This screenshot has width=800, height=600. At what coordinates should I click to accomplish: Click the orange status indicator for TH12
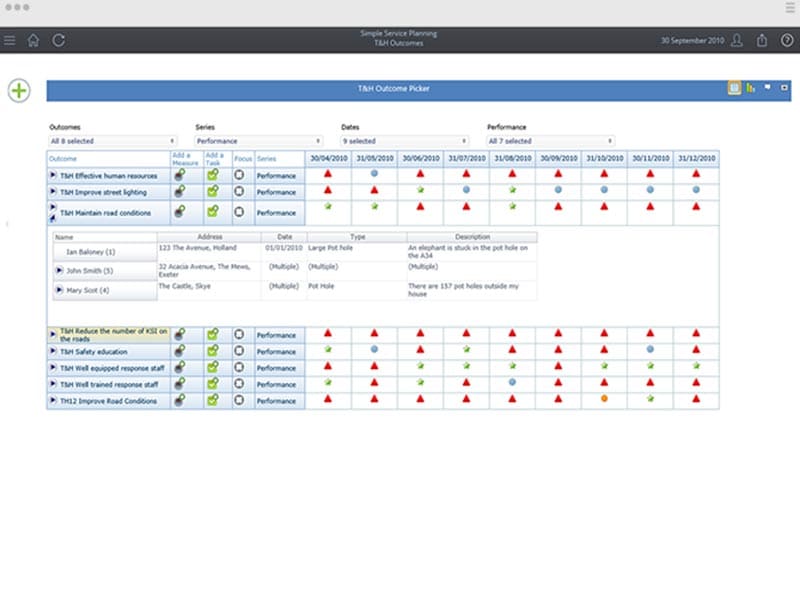[x=604, y=399]
